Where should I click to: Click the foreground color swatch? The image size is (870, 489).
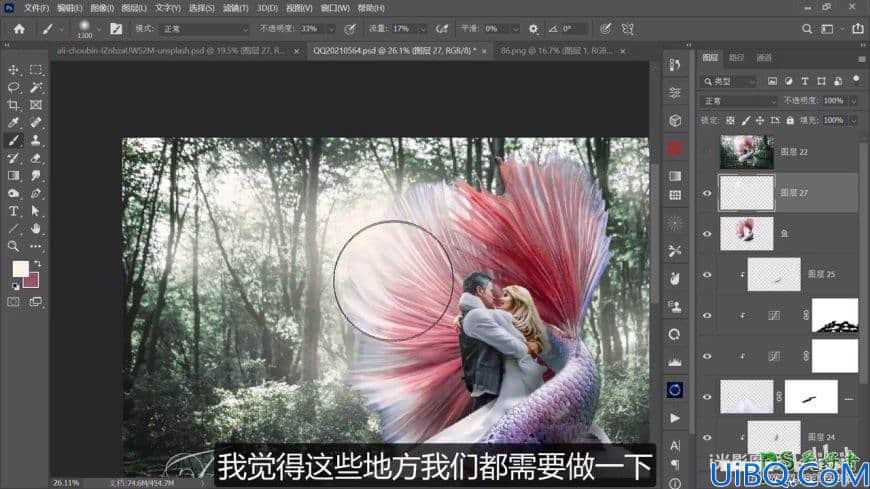(x=21, y=269)
